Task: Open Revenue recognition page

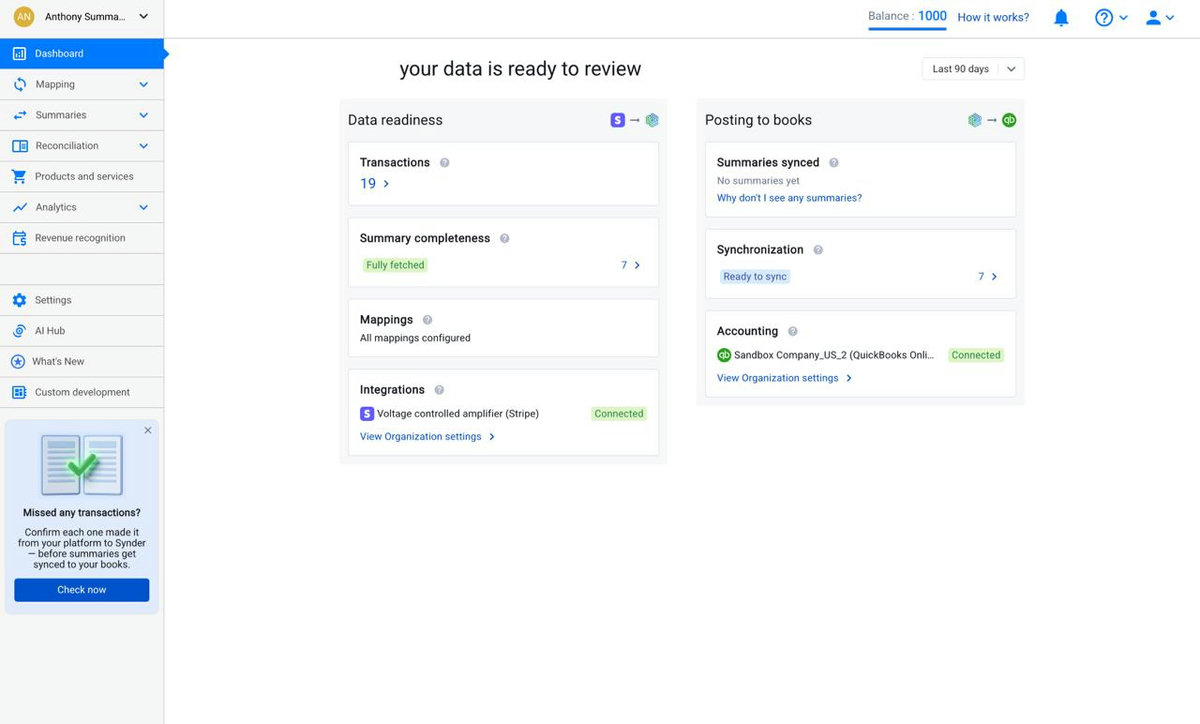Action: [82, 238]
